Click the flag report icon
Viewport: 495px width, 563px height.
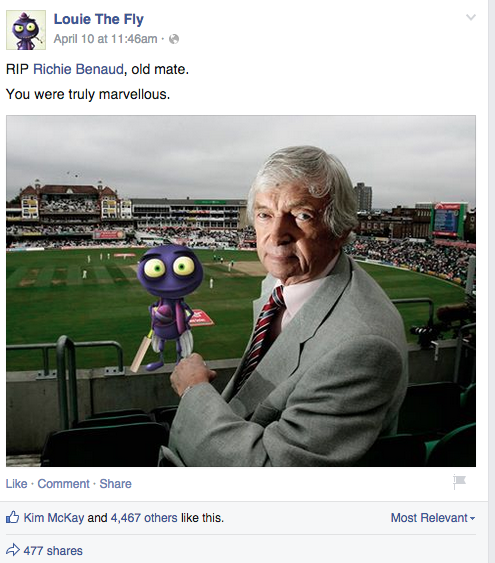pyautogui.click(x=459, y=482)
